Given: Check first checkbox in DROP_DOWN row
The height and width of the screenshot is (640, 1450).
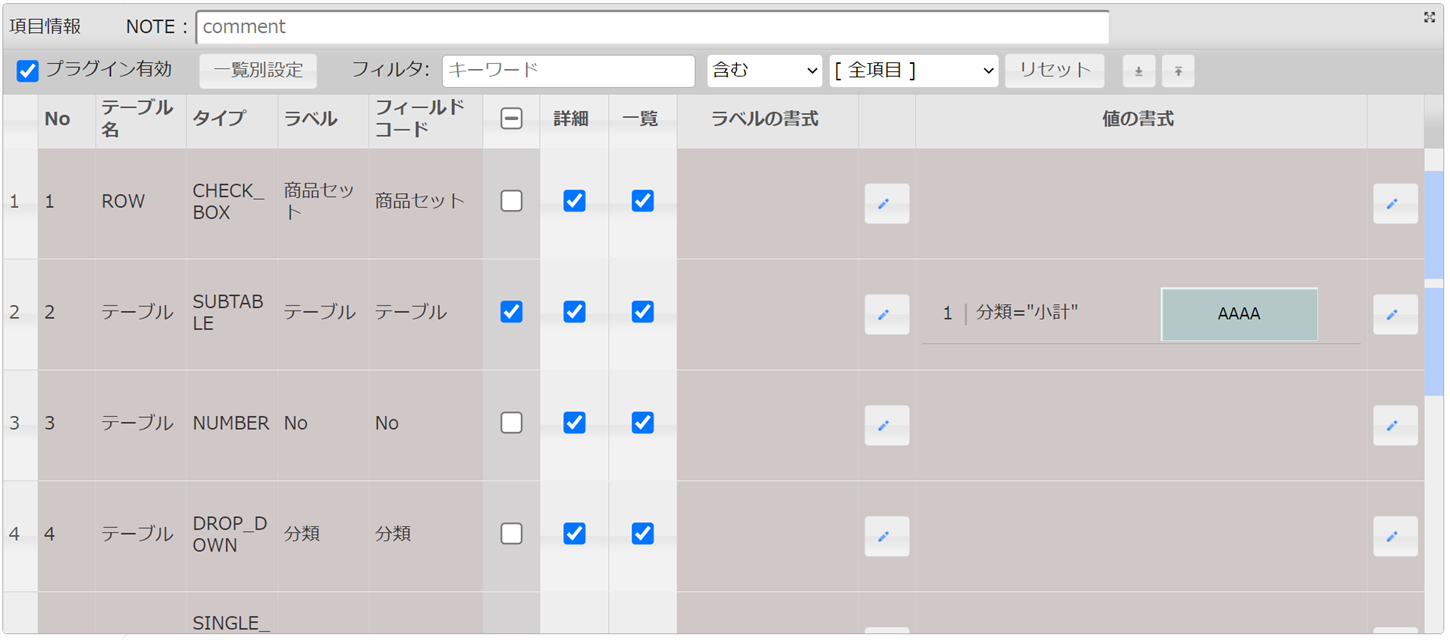Looking at the screenshot, I should tap(511, 534).
